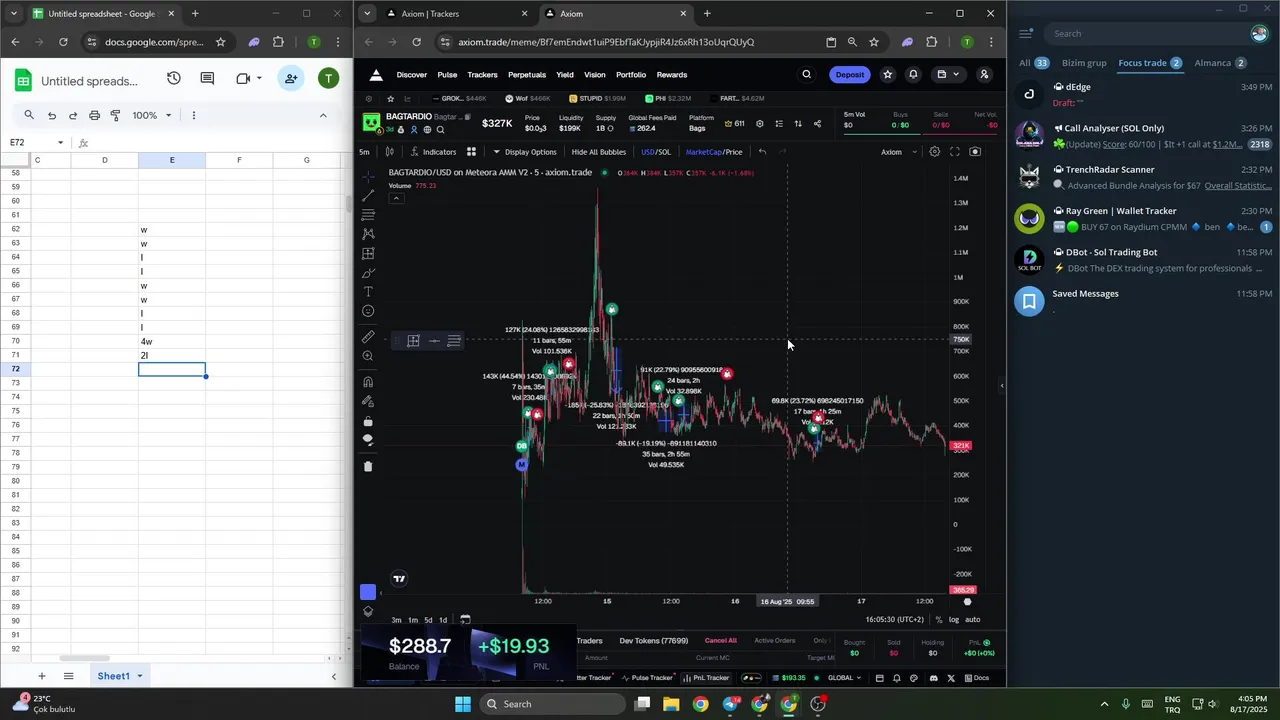
Task: Select the 3m date range
Action: click(x=396, y=620)
